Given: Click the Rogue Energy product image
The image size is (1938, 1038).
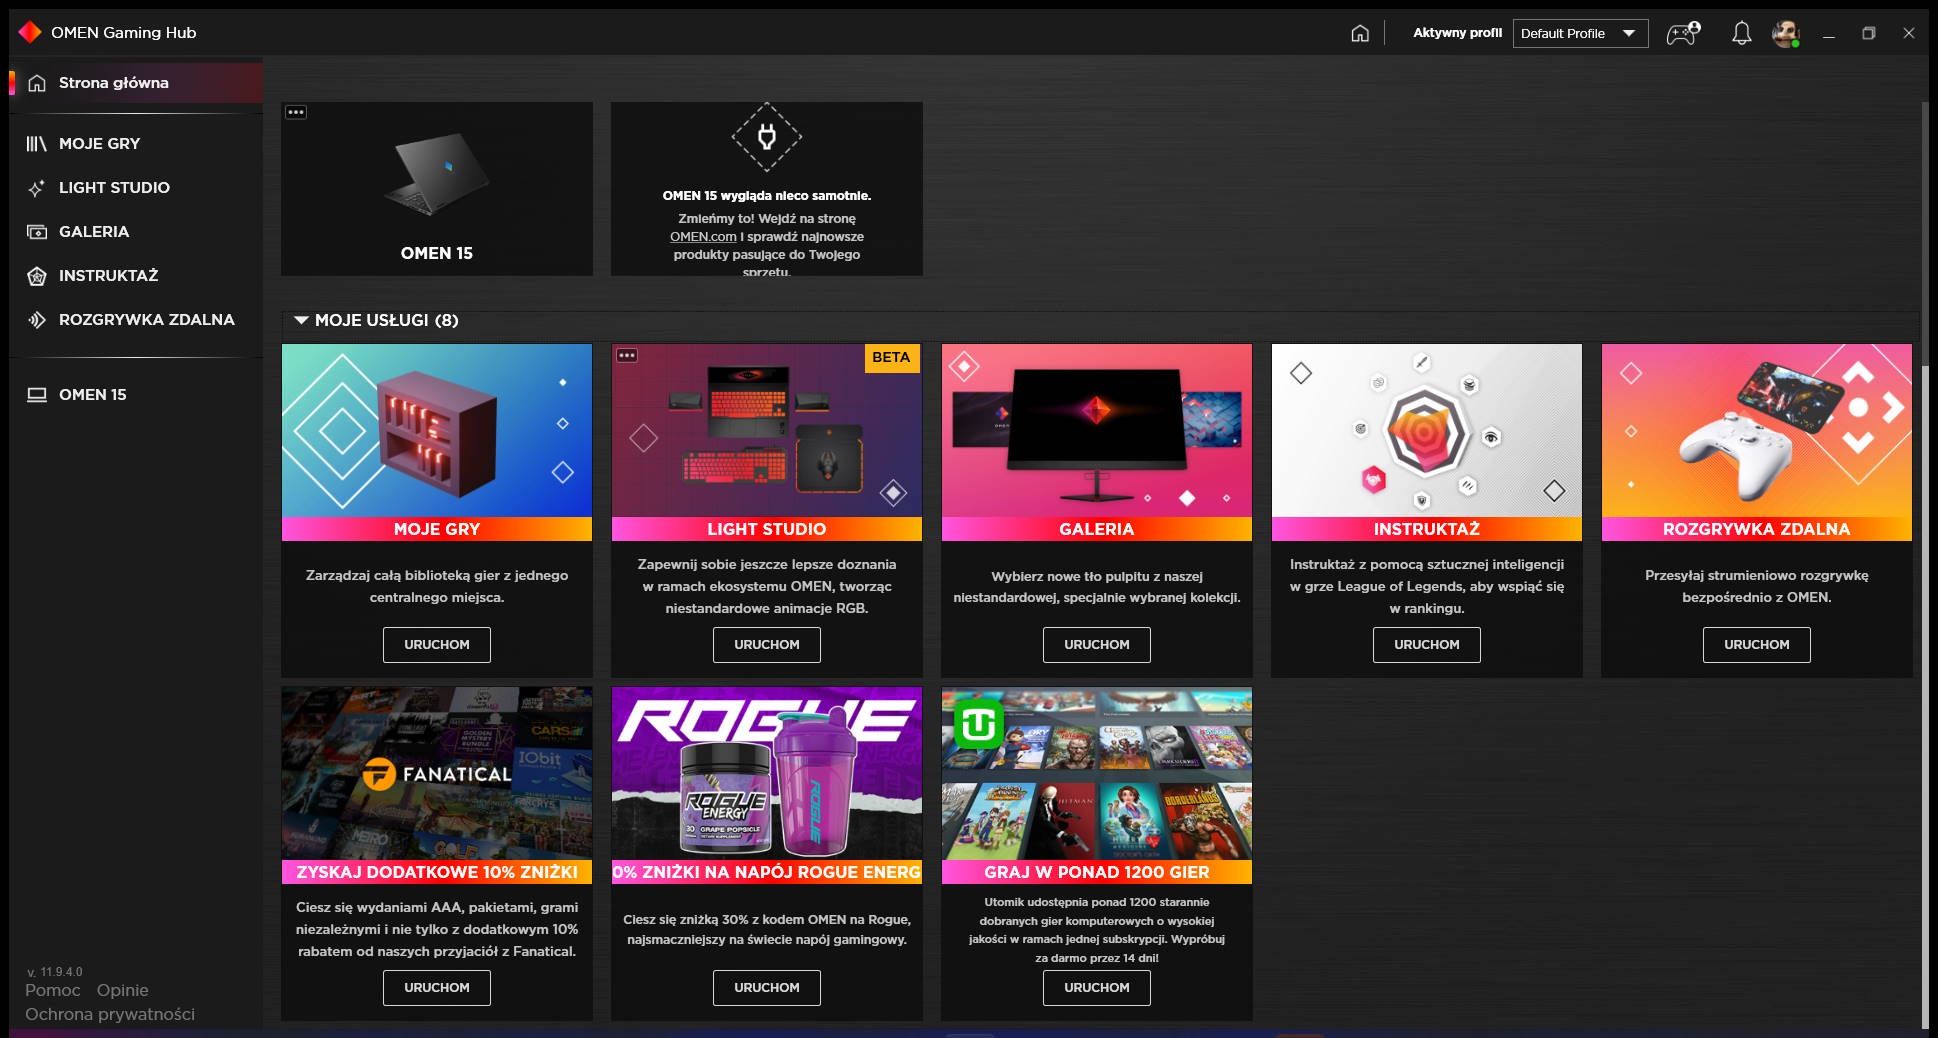Looking at the screenshot, I should (767, 773).
